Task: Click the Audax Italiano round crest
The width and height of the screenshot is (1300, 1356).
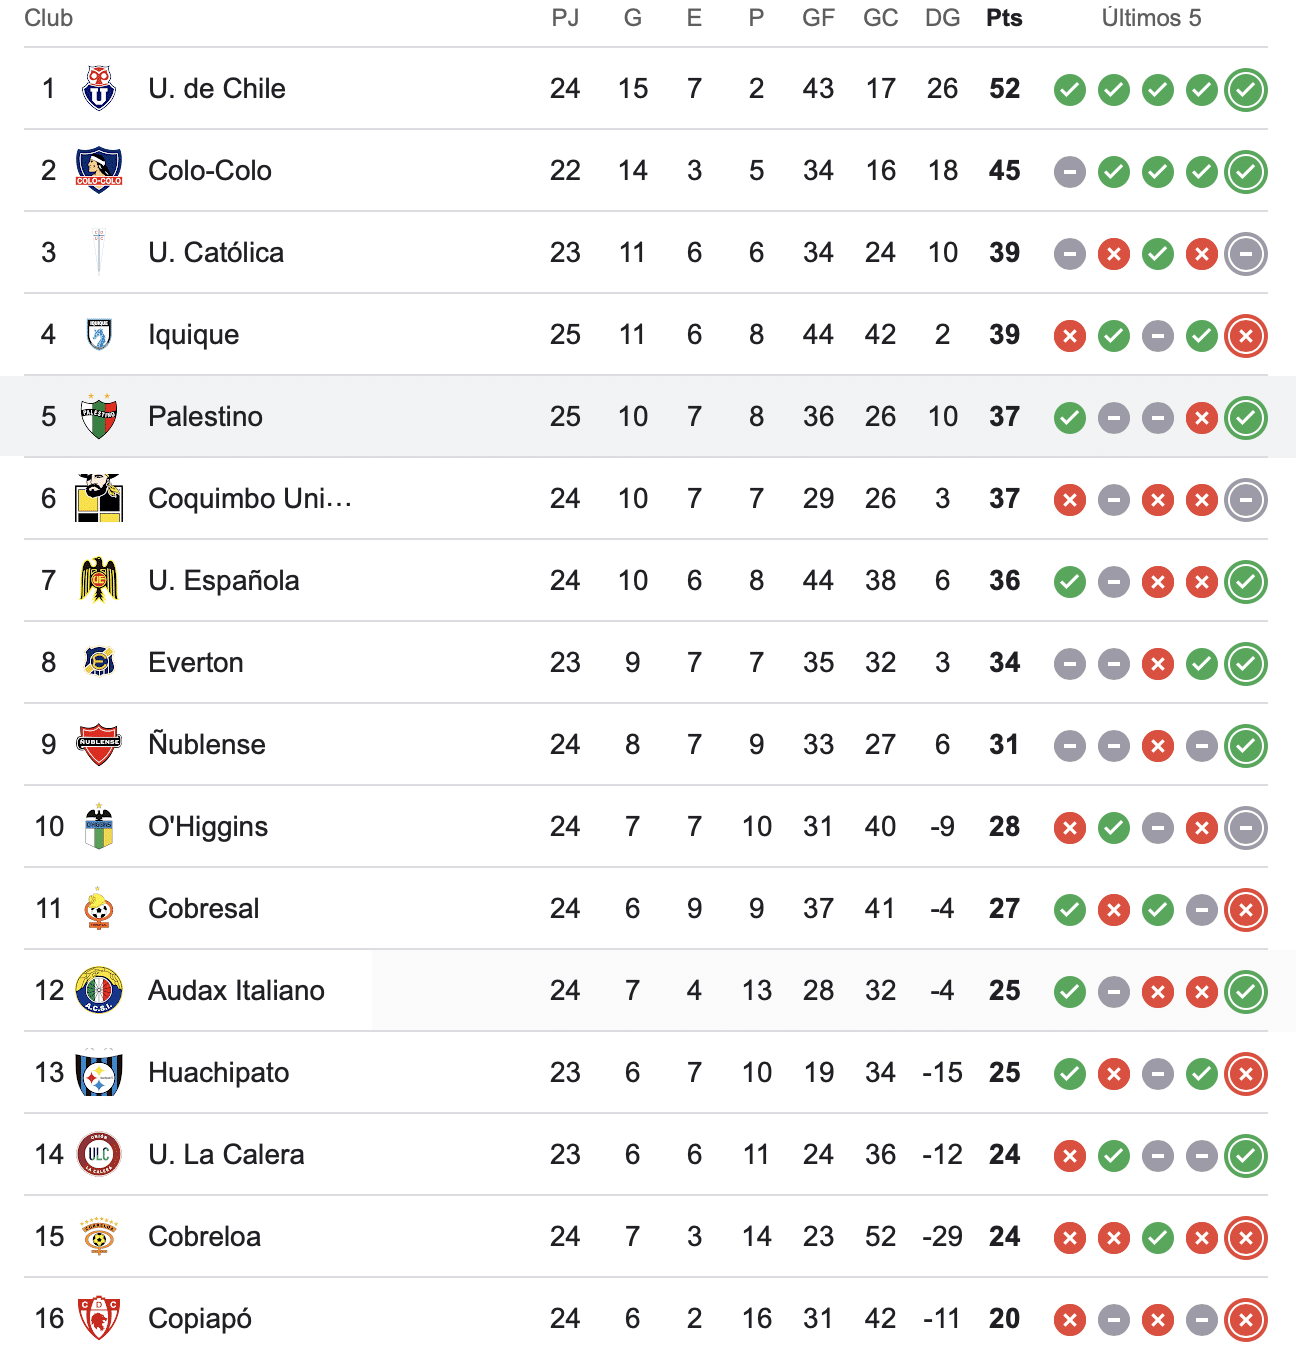Action: [x=98, y=991]
